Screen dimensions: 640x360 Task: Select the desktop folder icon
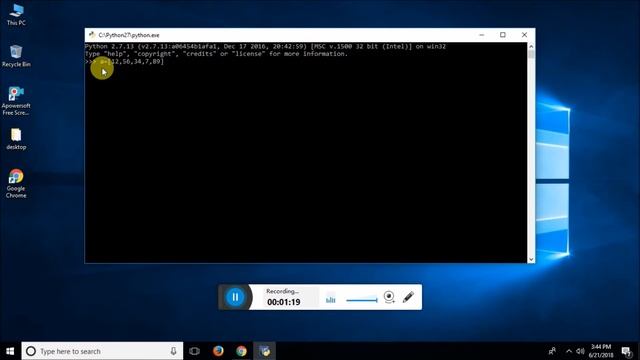coord(16,139)
